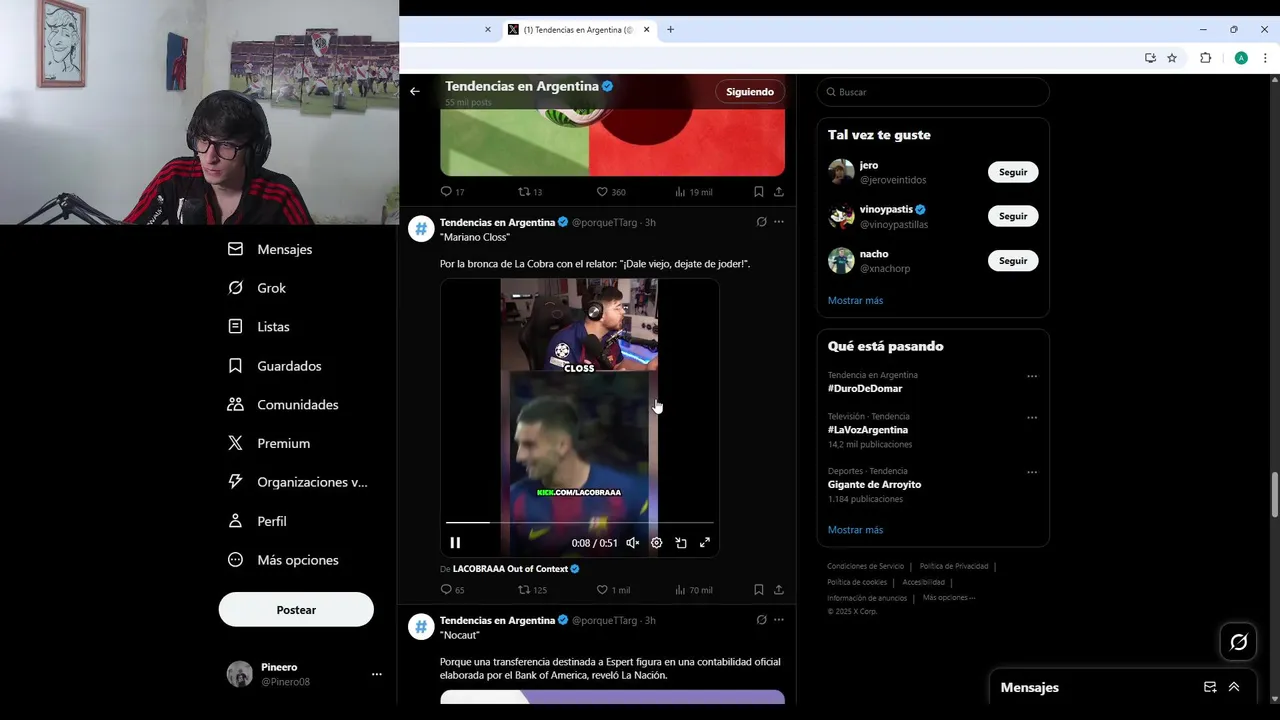Screen dimensions: 1280x720
Task: Repost the top post with 13 reposts
Action: 530,192
